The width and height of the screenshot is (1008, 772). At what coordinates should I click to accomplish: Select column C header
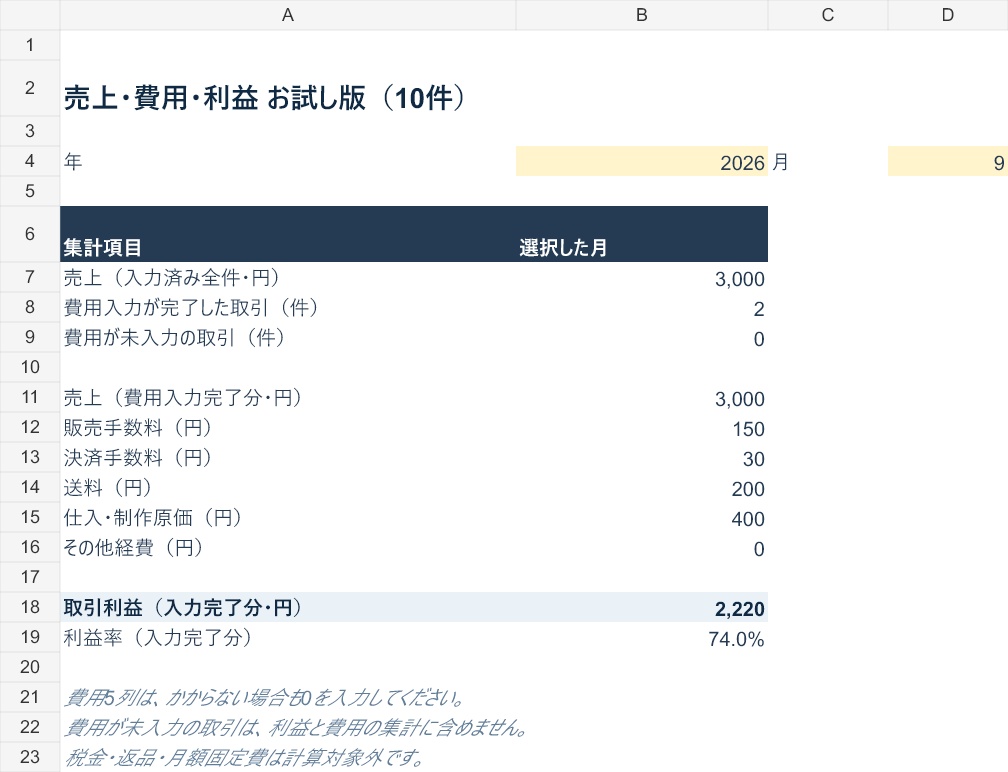[827, 15]
